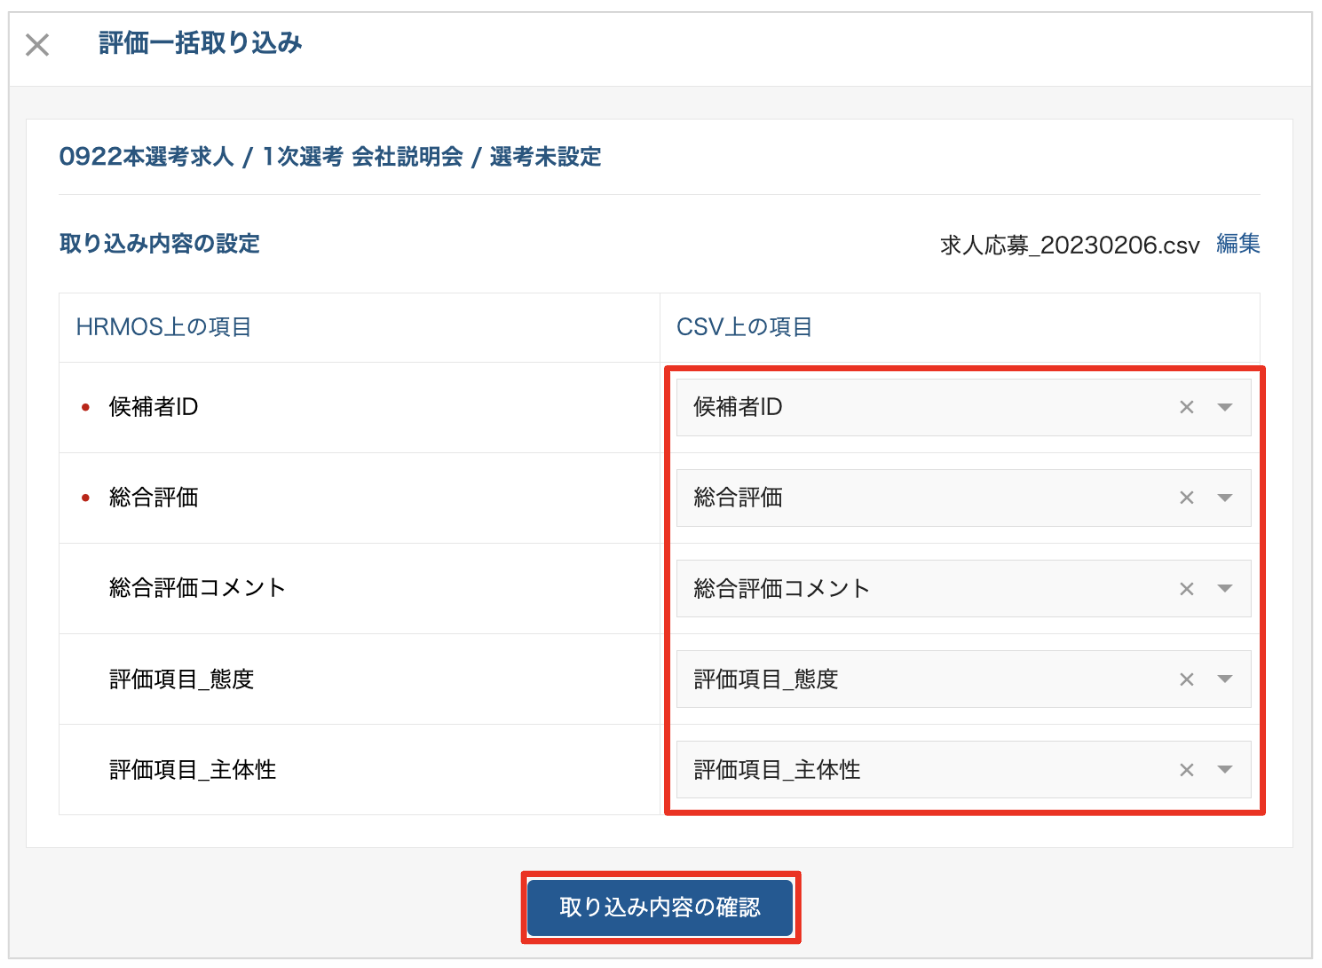This screenshot has height=968, width=1322.
Task: Clear the 総合評価コメント CSV selection
Action: [1186, 589]
